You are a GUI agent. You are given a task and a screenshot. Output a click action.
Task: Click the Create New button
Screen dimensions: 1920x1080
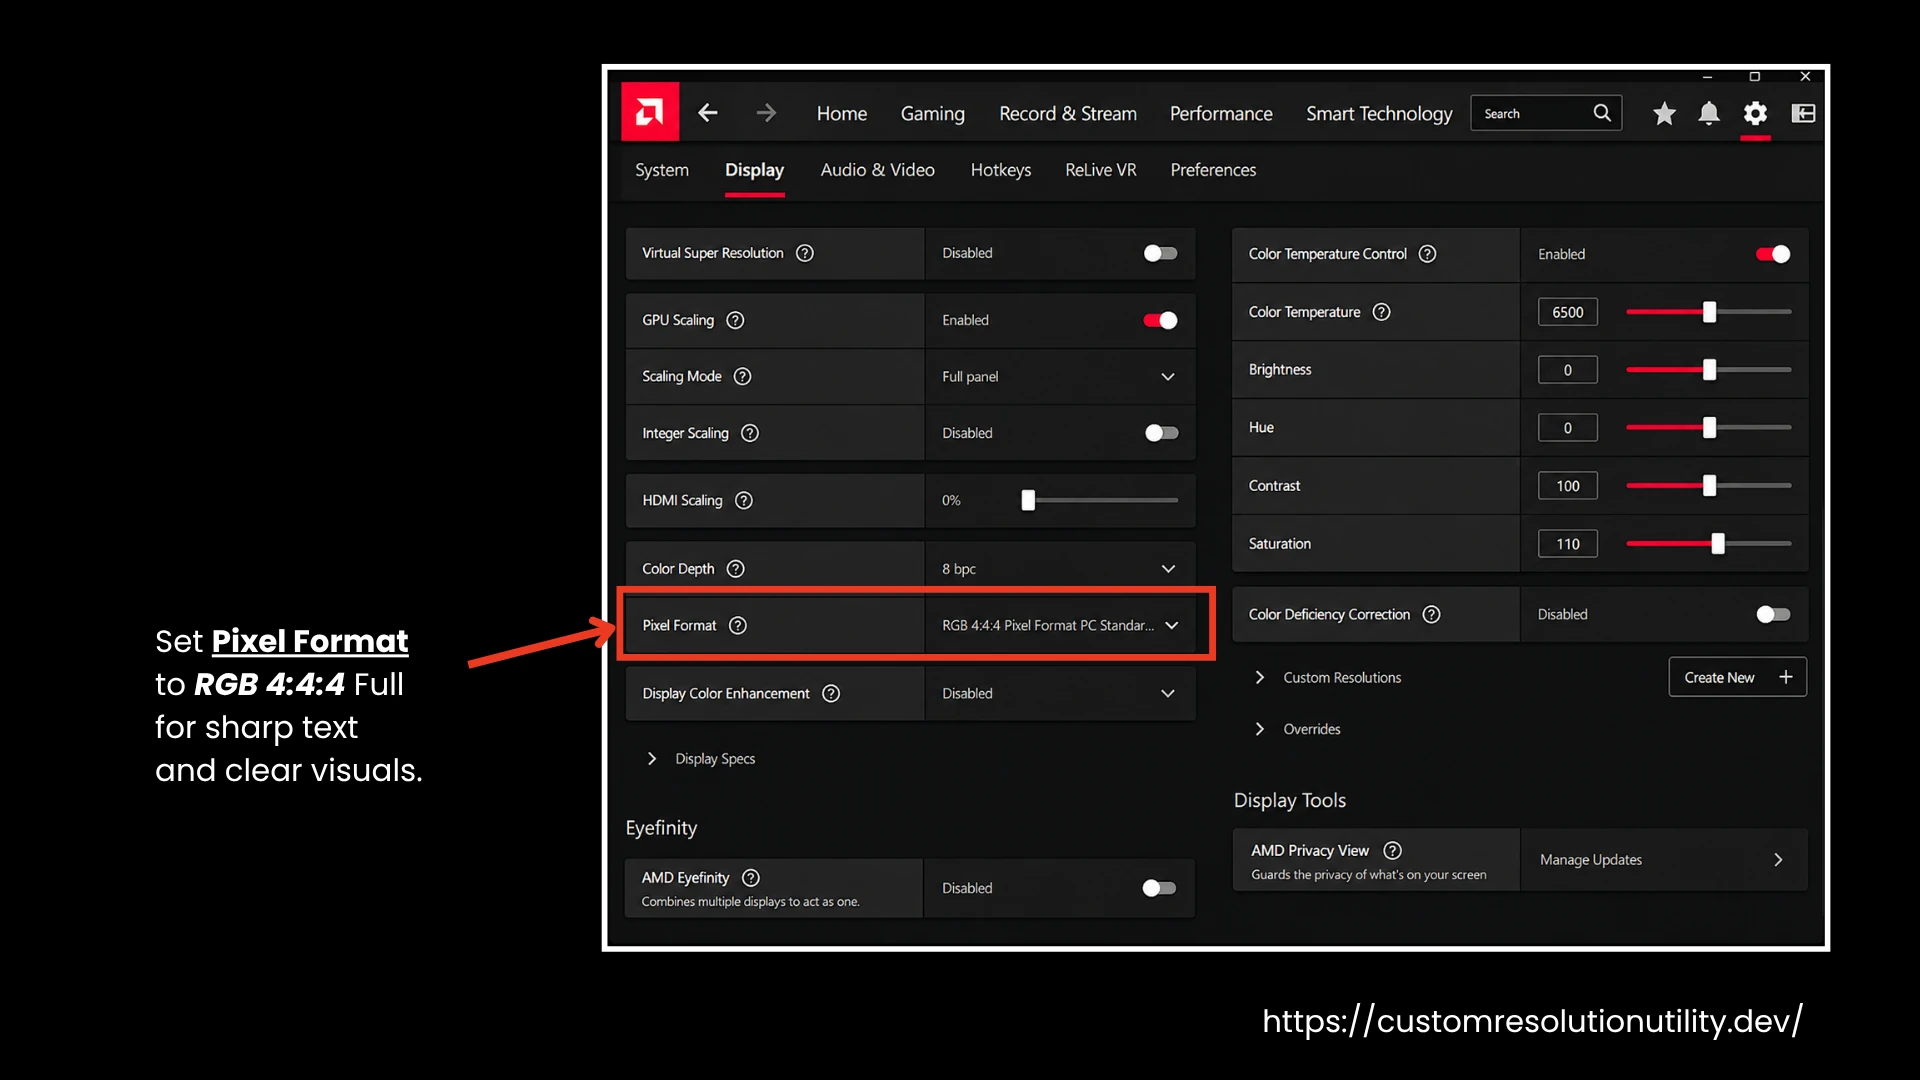[1738, 677]
